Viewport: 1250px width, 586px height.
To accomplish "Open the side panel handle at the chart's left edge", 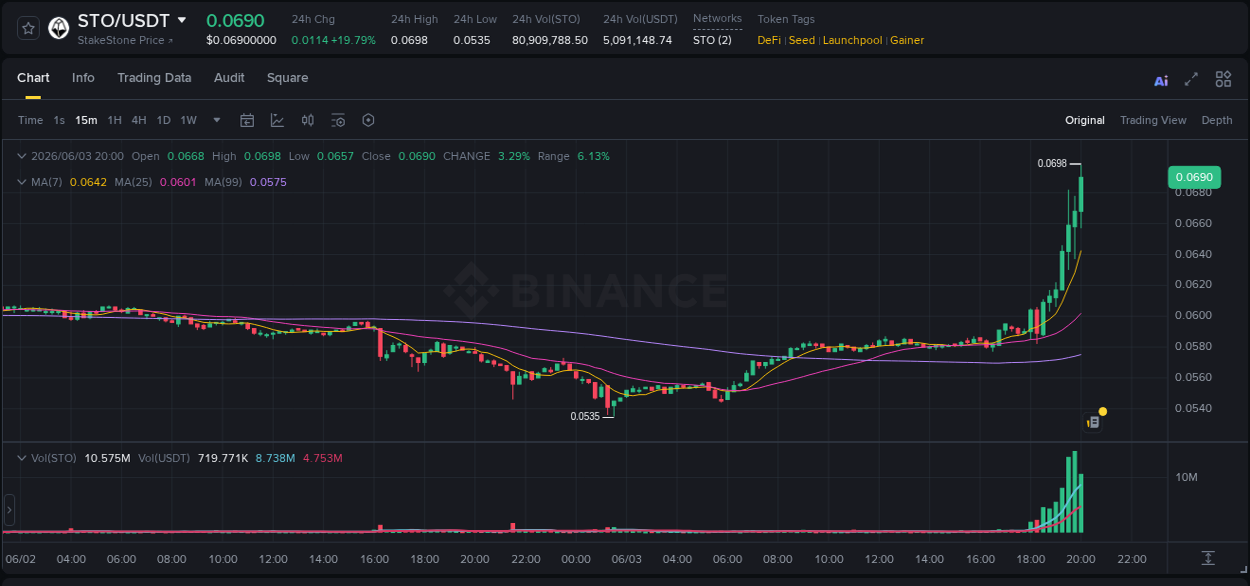I will [9, 510].
